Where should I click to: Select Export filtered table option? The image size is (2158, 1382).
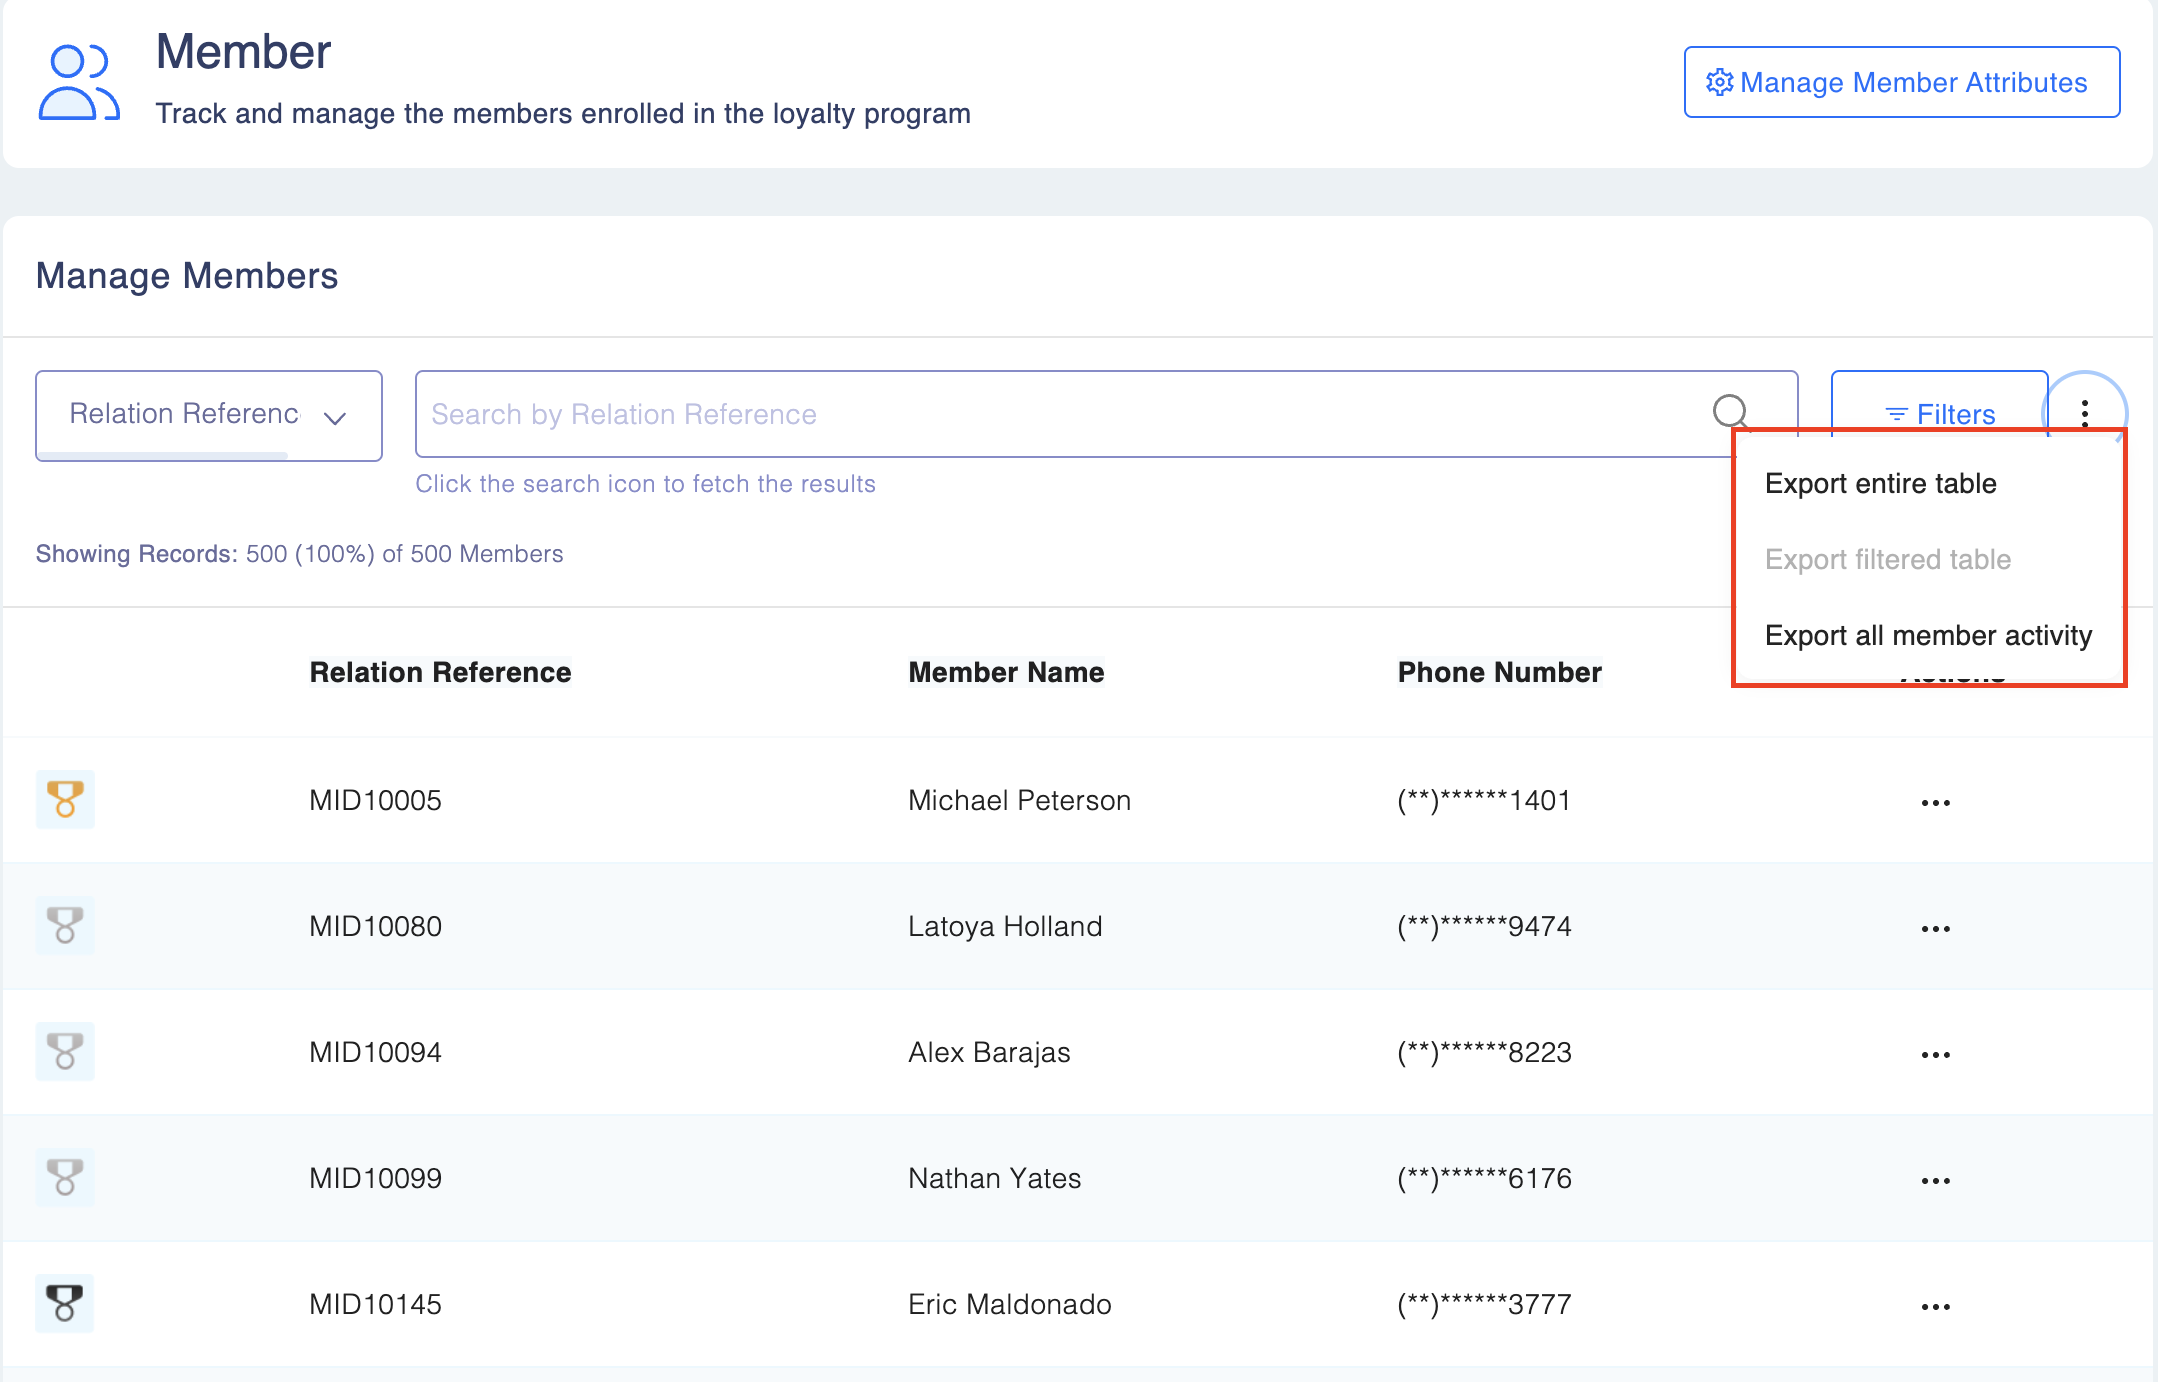click(x=1887, y=560)
